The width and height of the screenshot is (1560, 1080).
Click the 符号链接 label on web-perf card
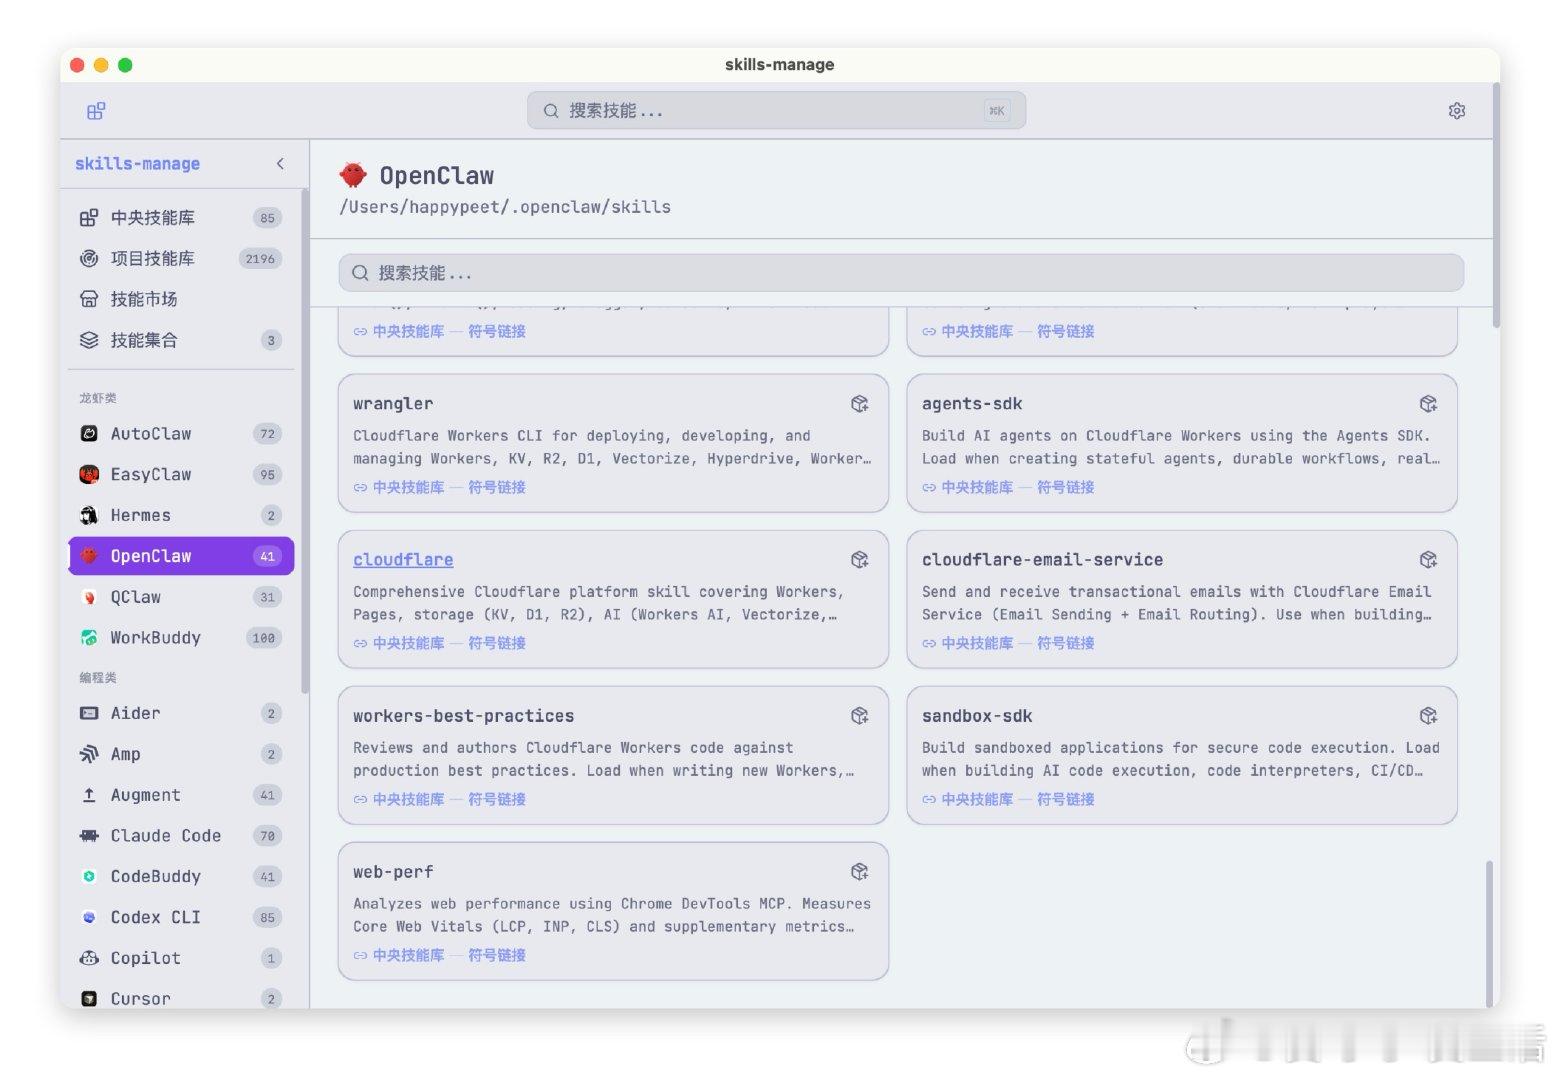pos(497,955)
